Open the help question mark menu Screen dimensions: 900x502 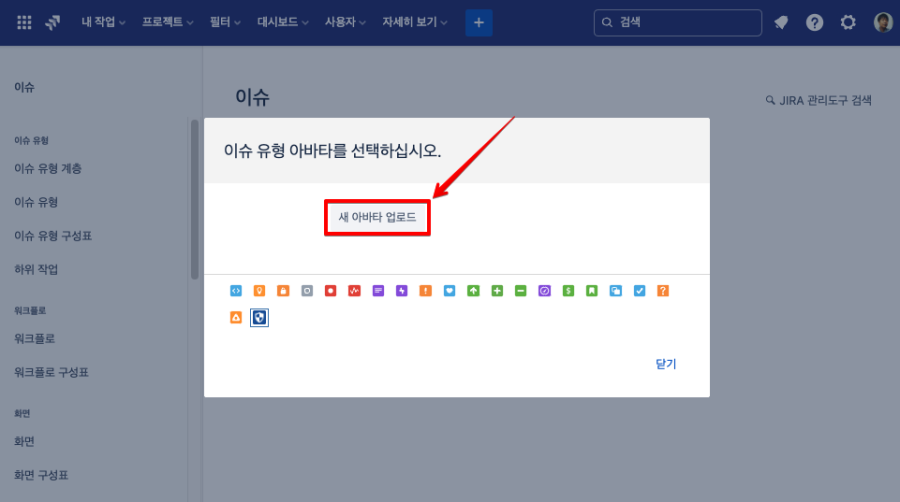(814, 22)
